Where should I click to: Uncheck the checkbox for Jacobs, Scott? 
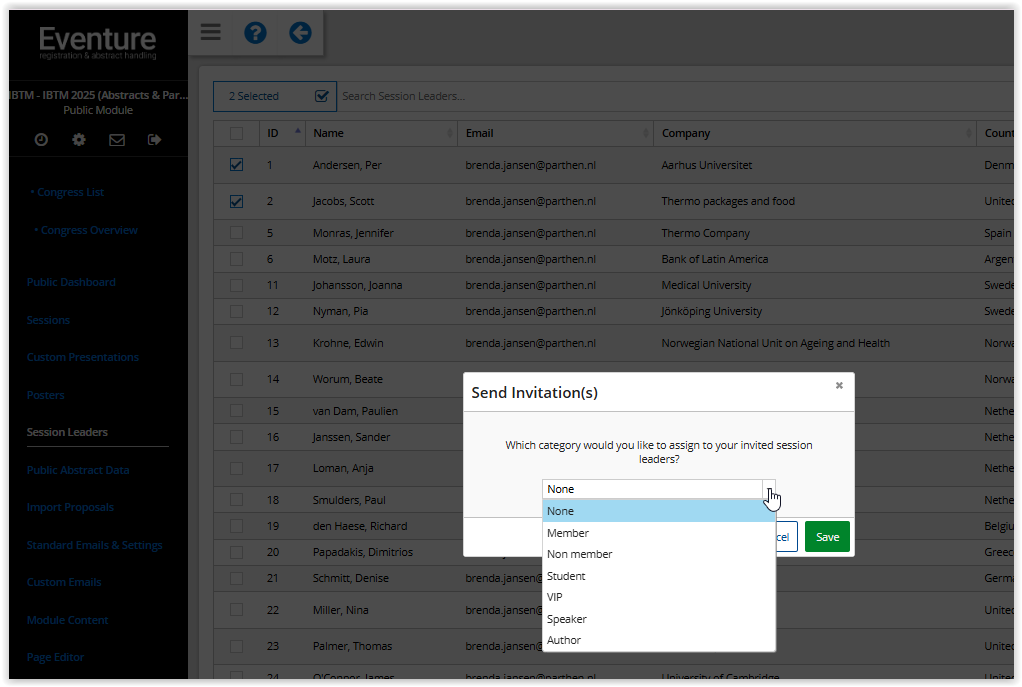tap(236, 201)
